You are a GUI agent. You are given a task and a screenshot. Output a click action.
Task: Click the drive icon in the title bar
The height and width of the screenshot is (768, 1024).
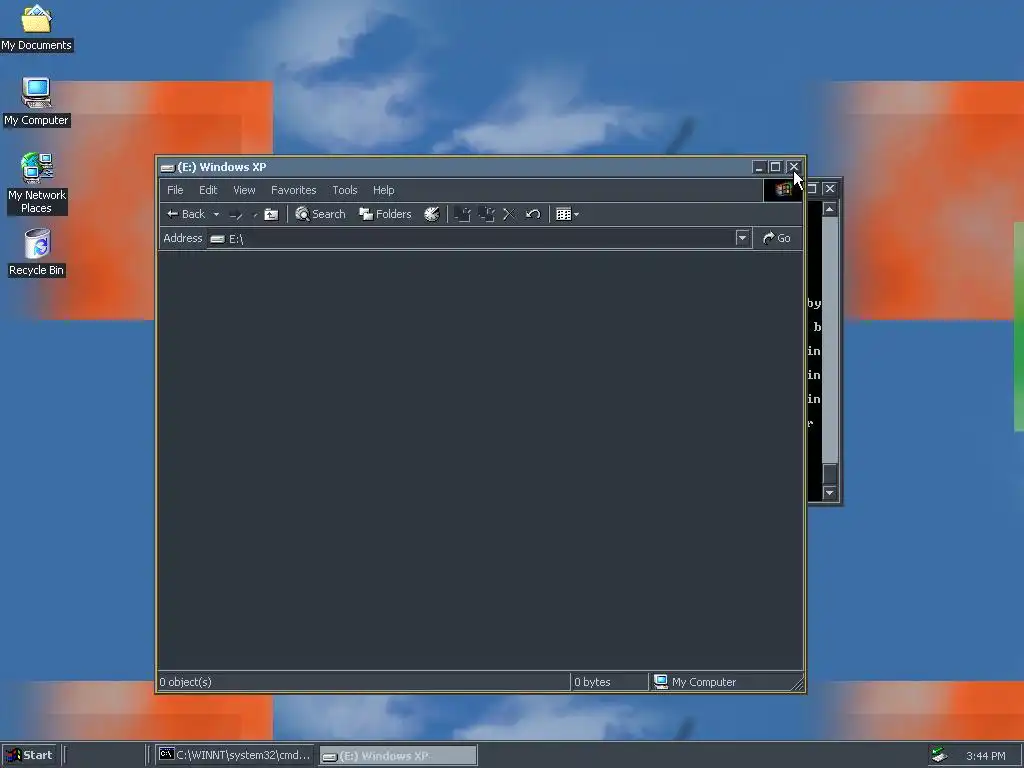click(168, 168)
